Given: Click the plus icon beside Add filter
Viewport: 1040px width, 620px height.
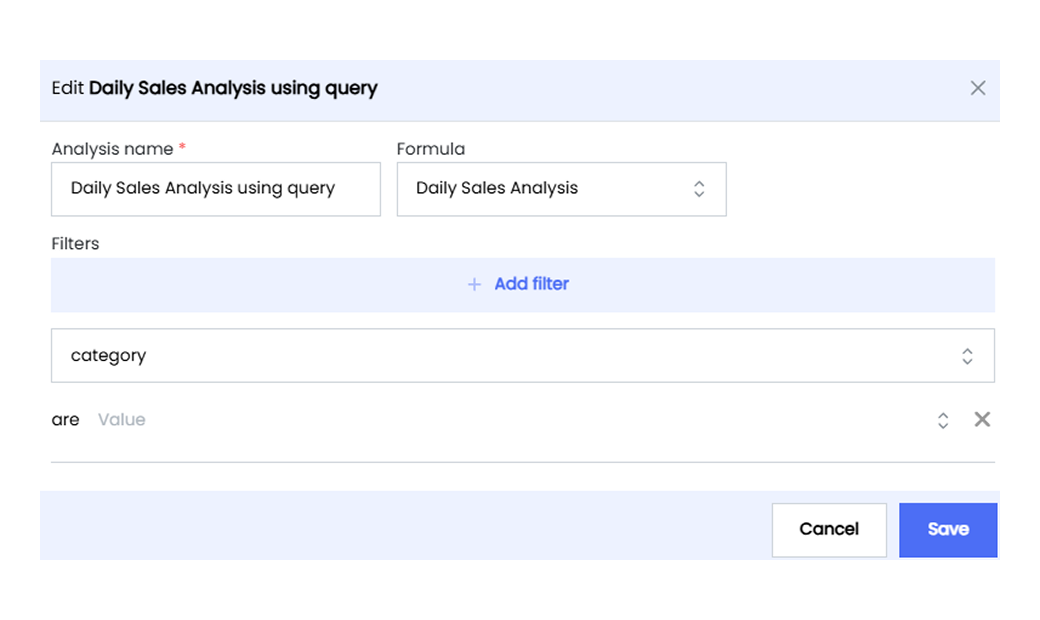Looking at the screenshot, I should click(x=474, y=284).
